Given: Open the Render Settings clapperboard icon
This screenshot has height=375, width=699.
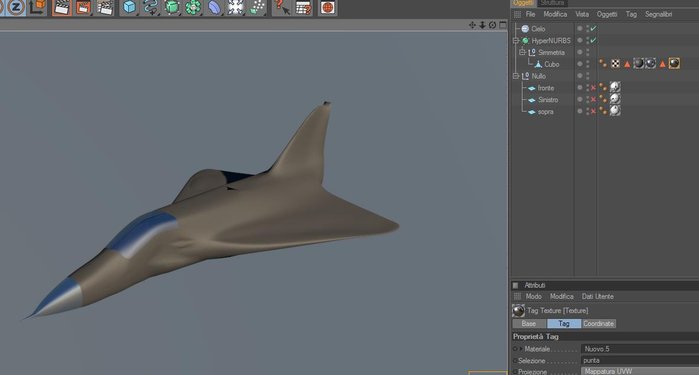Looking at the screenshot, I should tap(105, 8).
